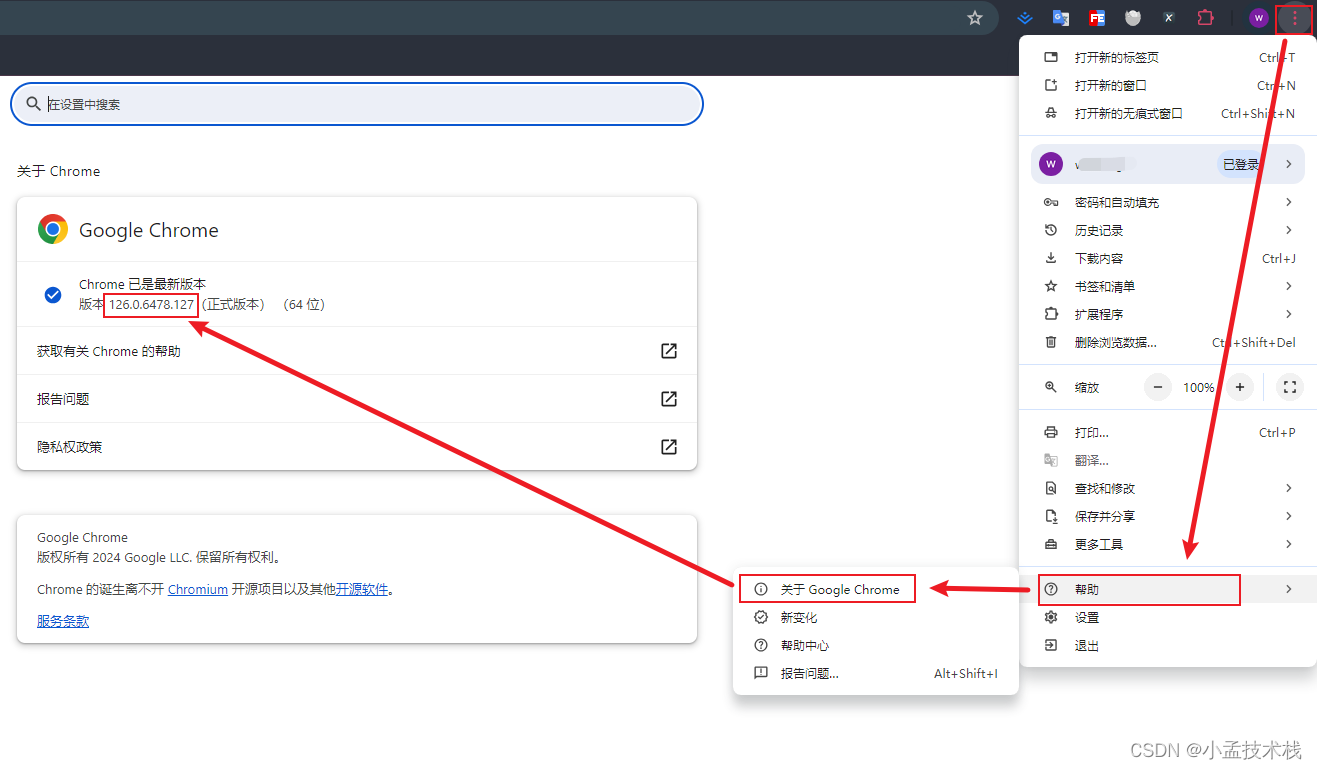Open 帮助中心 in the help submenu
1317x769 pixels.
tap(876, 645)
